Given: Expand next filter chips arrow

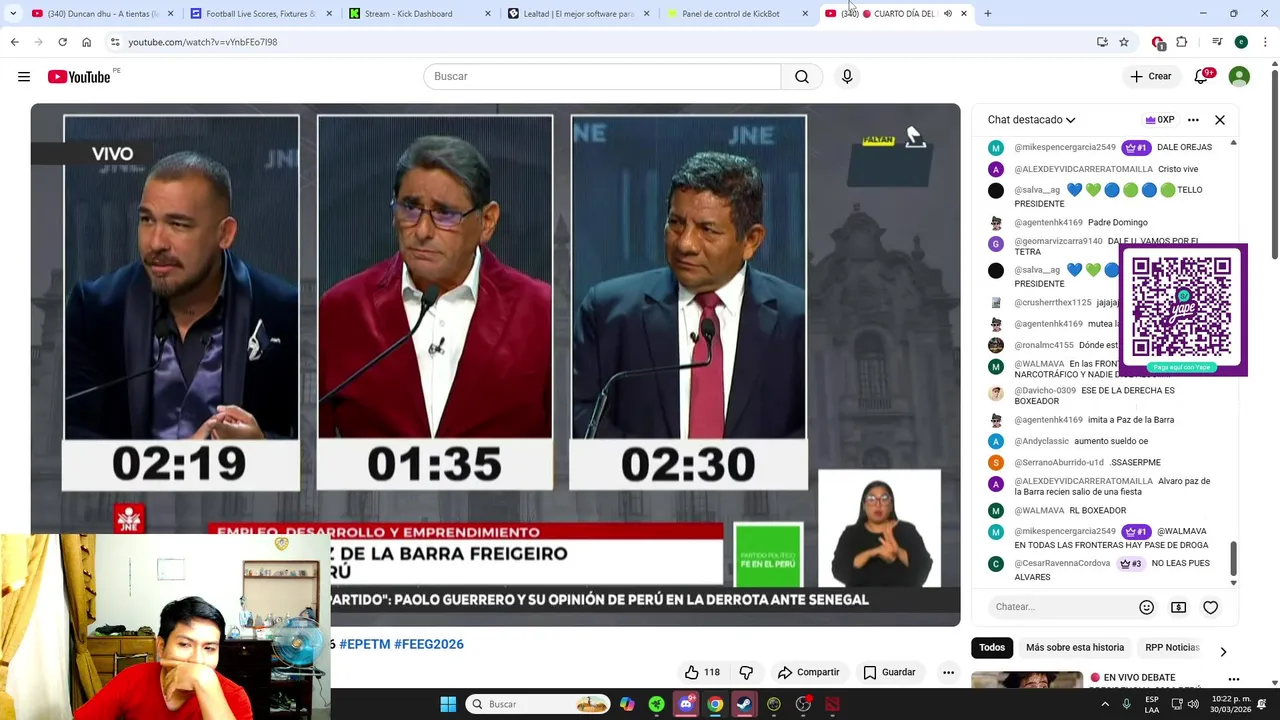Looking at the screenshot, I should pos(1223,651).
